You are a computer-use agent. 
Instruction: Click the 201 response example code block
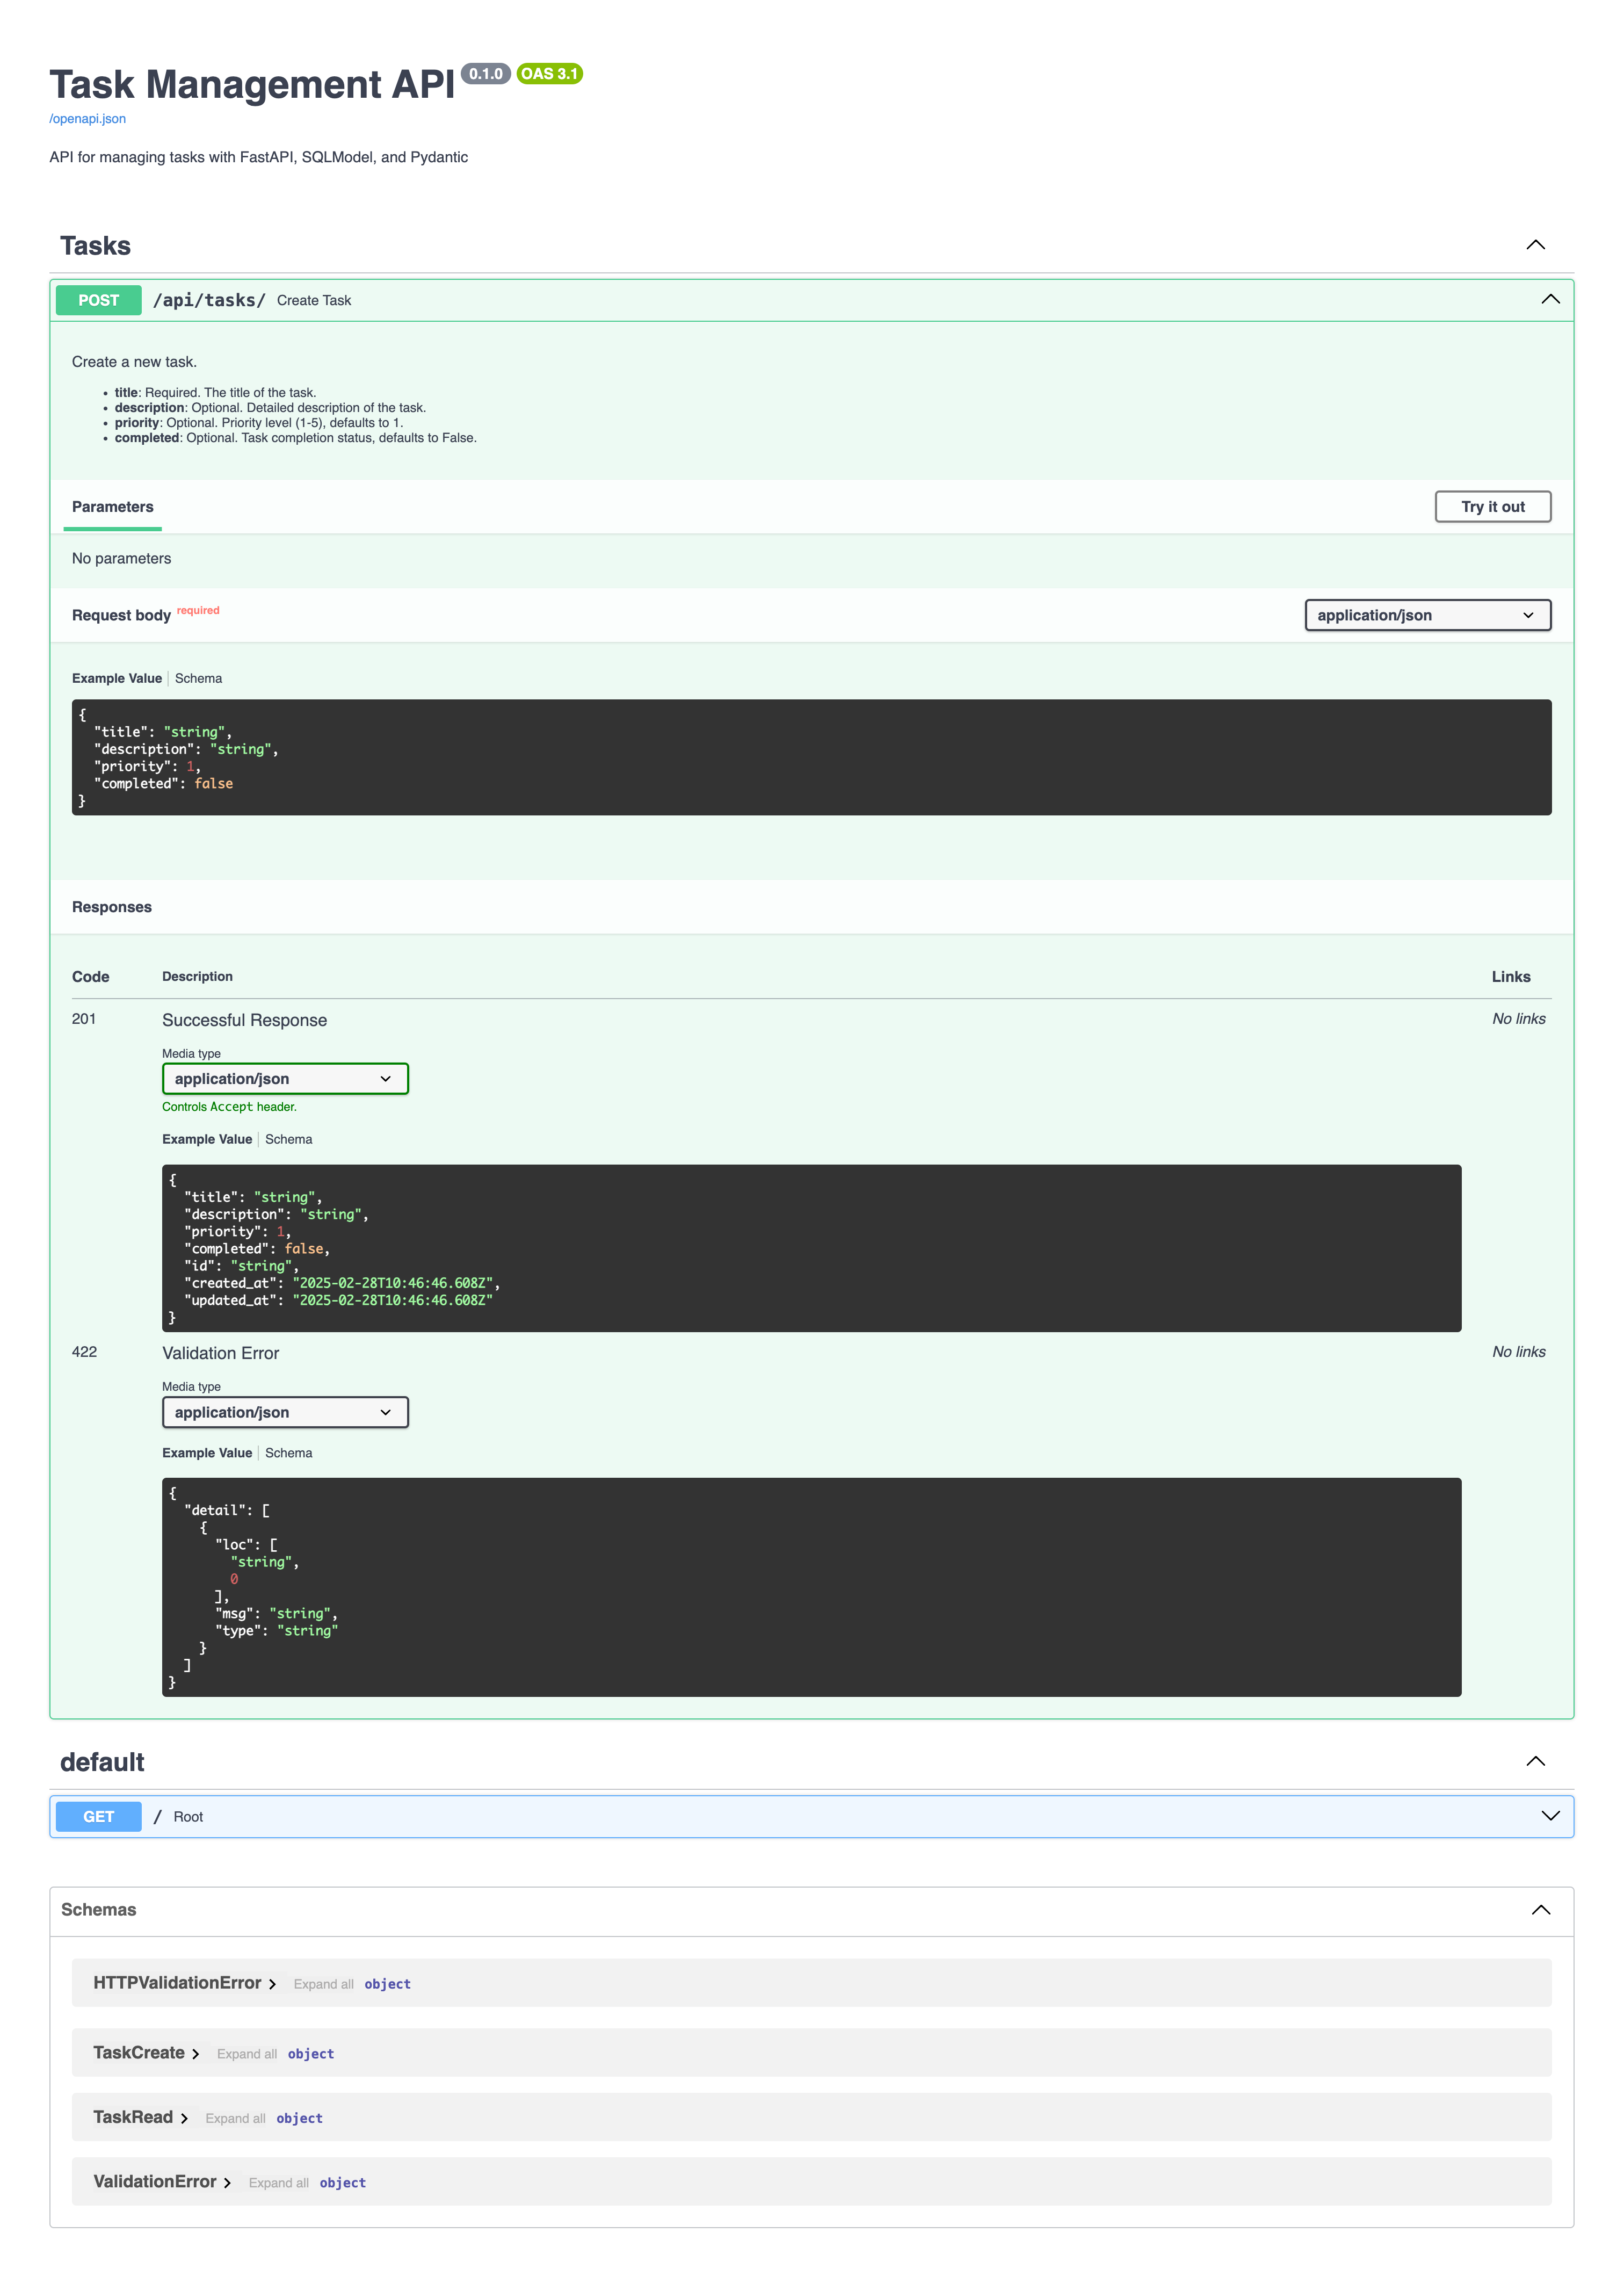811,1248
